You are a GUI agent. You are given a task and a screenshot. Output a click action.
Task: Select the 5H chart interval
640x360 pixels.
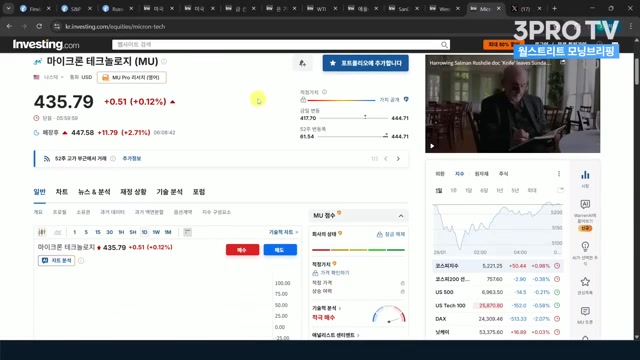133,232
